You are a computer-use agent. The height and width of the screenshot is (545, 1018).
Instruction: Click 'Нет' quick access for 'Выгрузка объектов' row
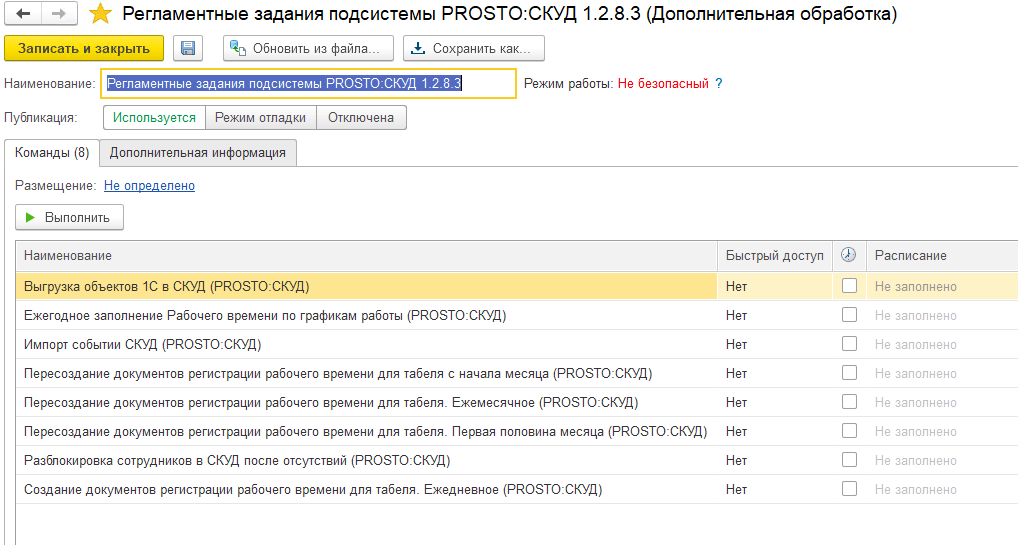(x=736, y=286)
